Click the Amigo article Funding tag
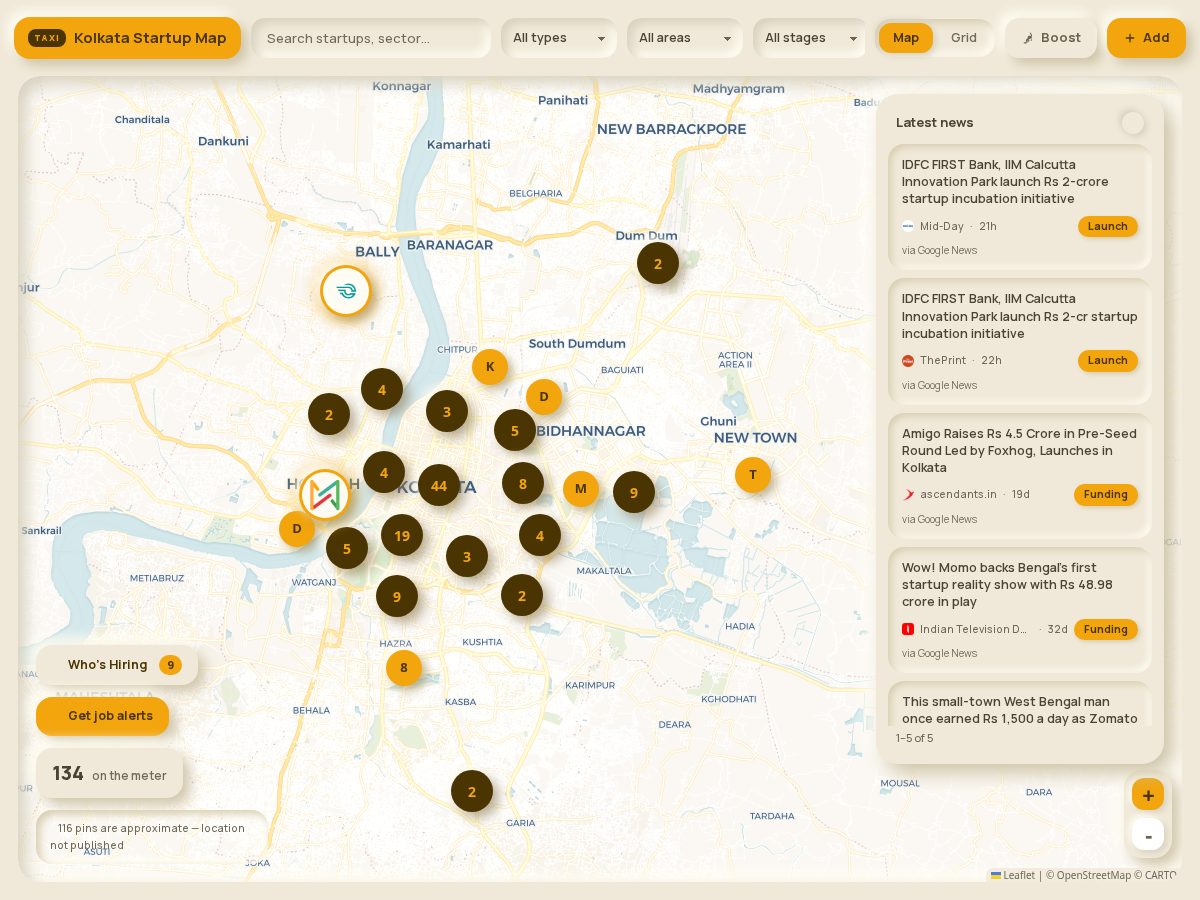The image size is (1200, 900). tap(1106, 494)
